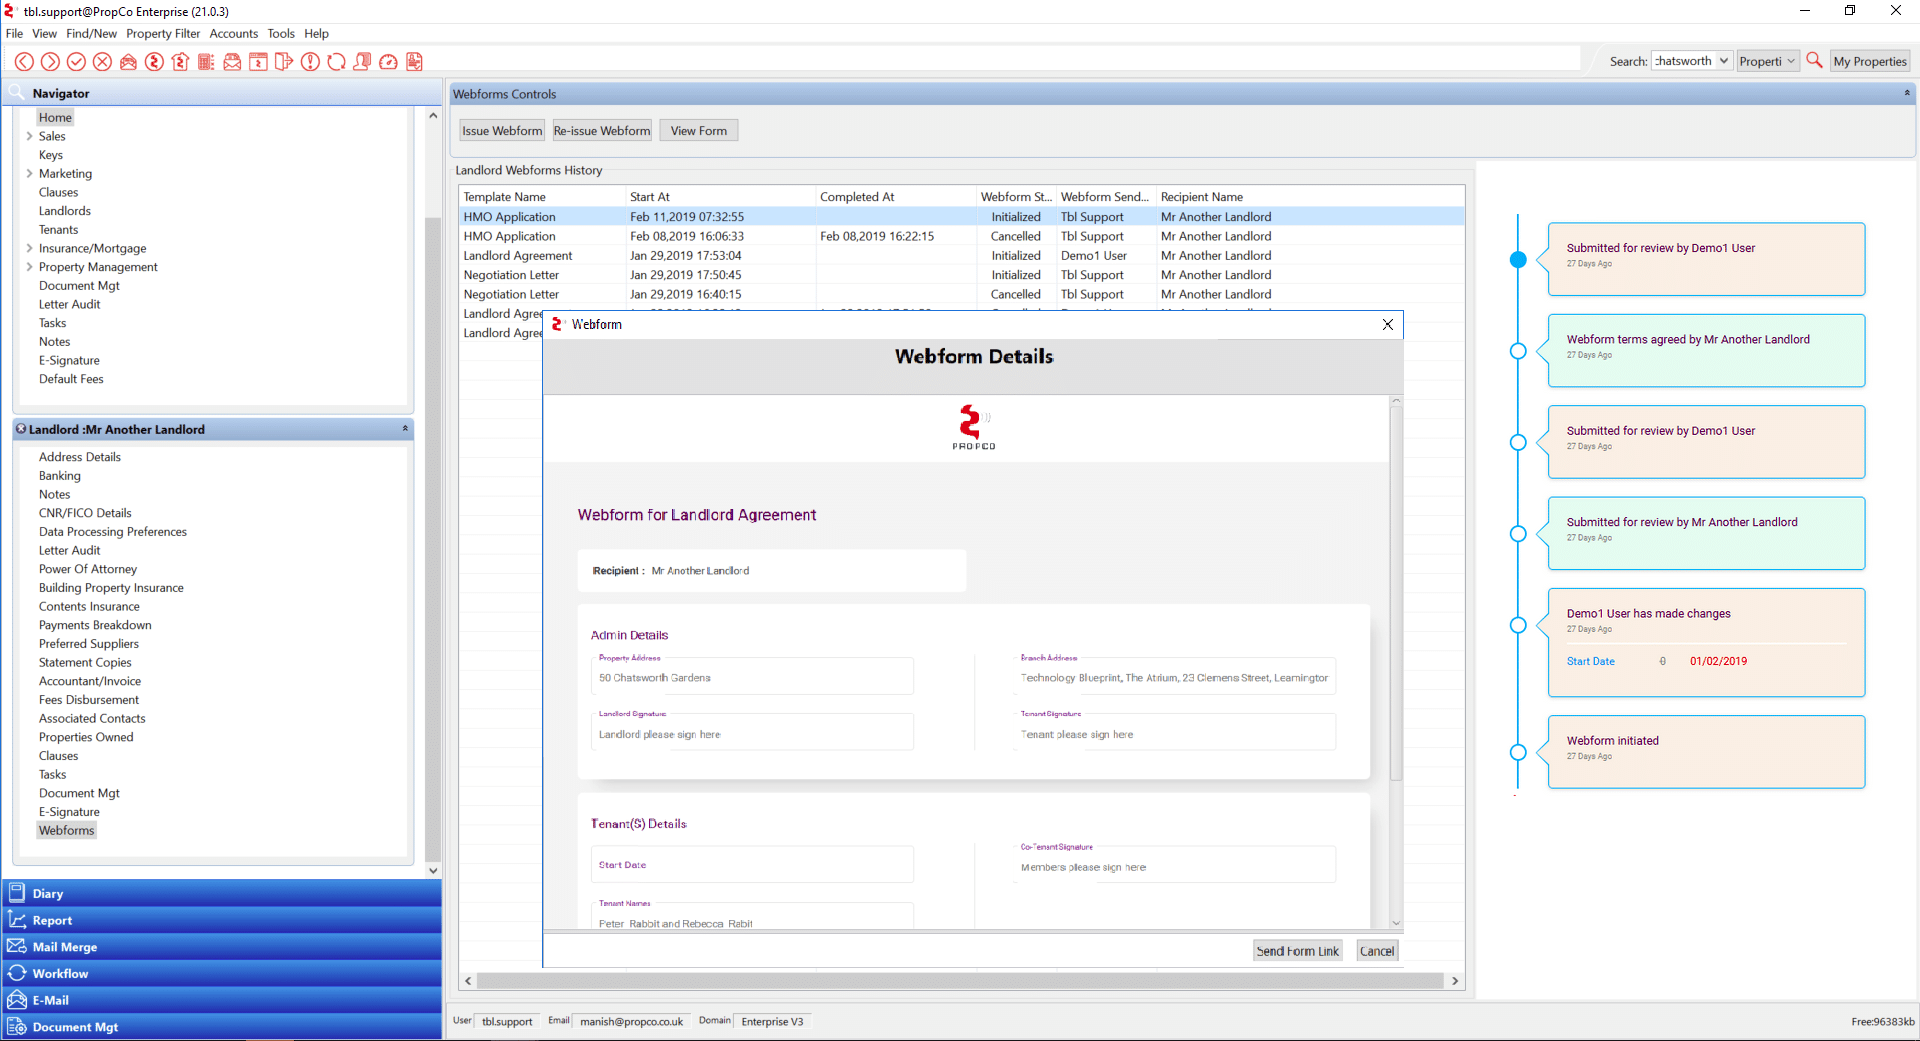Click the calendar window toolbar icon
The height and width of the screenshot is (1041, 1920).
tap(258, 62)
